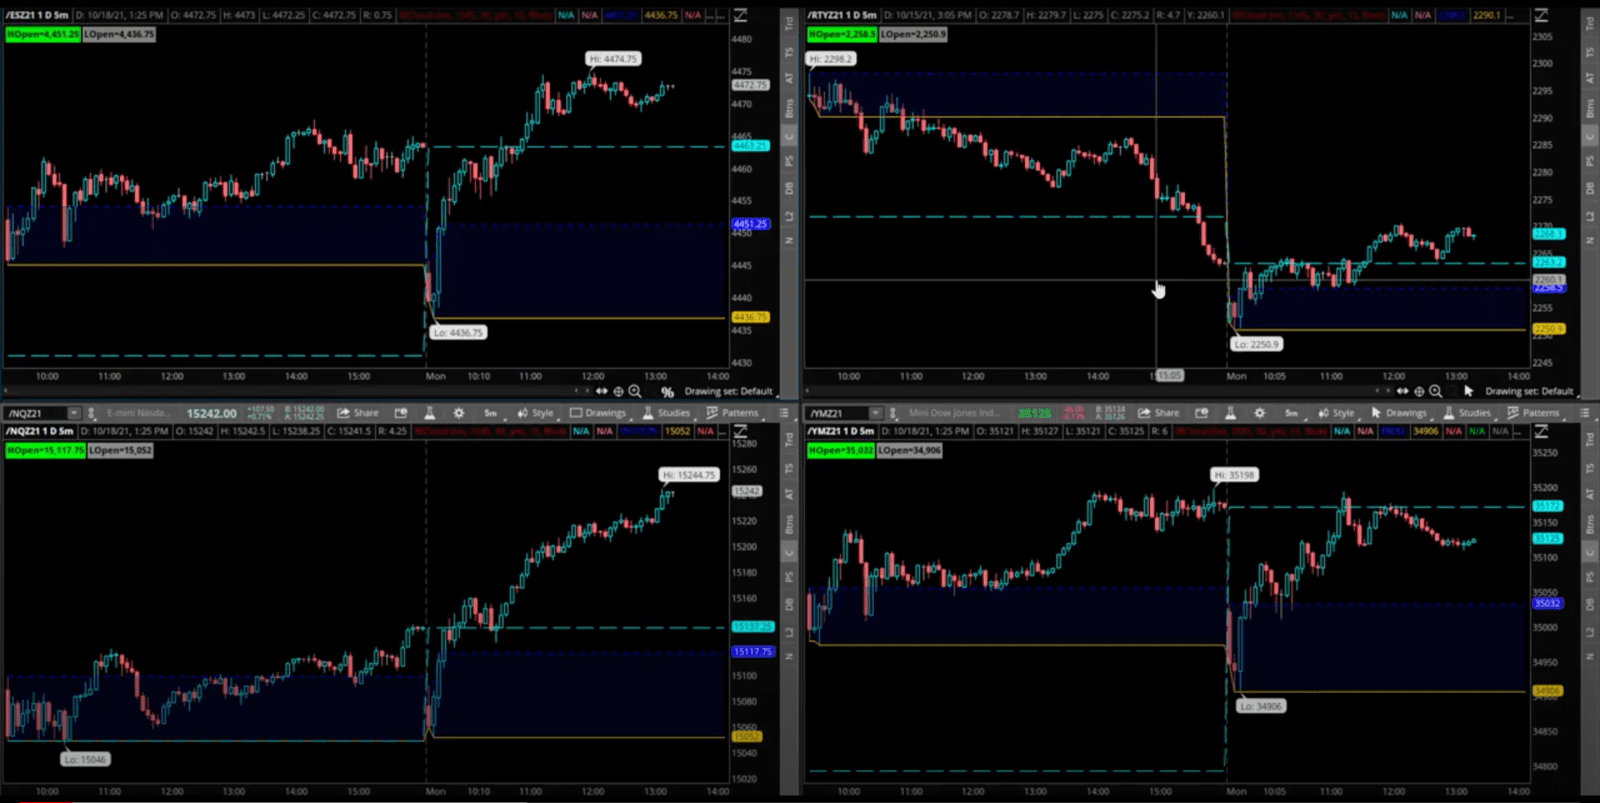Click Share button in /NQZ21 toolbar
The width and height of the screenshot is (1600, 803).
tap(358, 413)
